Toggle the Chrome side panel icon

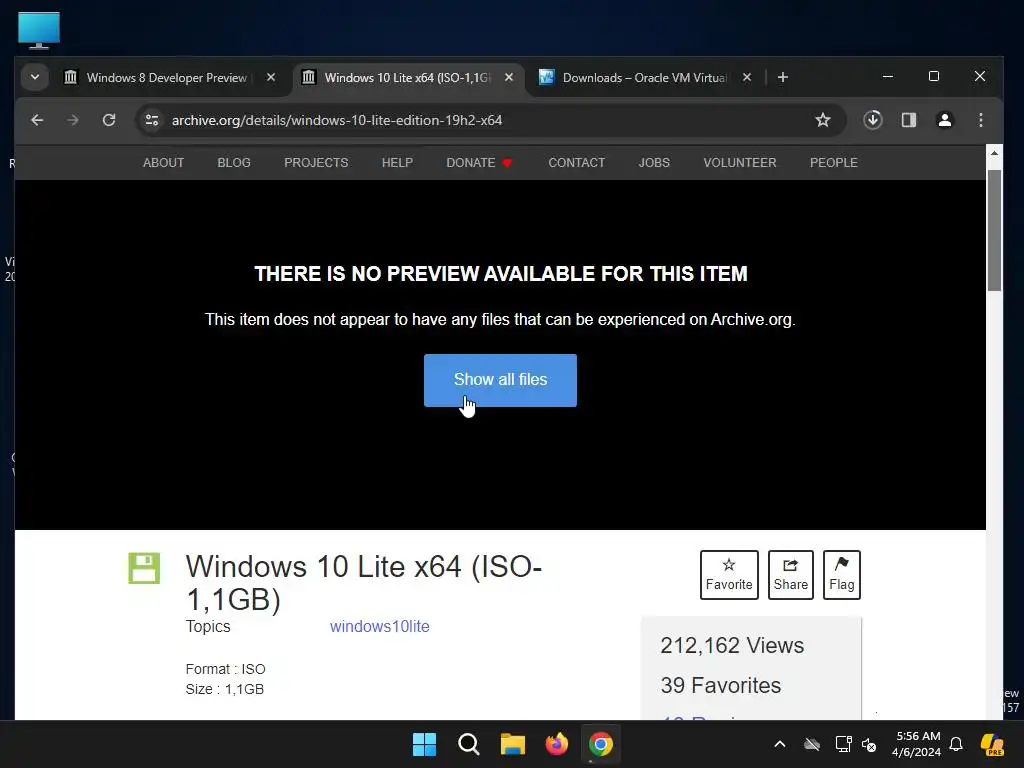[908, 120]
